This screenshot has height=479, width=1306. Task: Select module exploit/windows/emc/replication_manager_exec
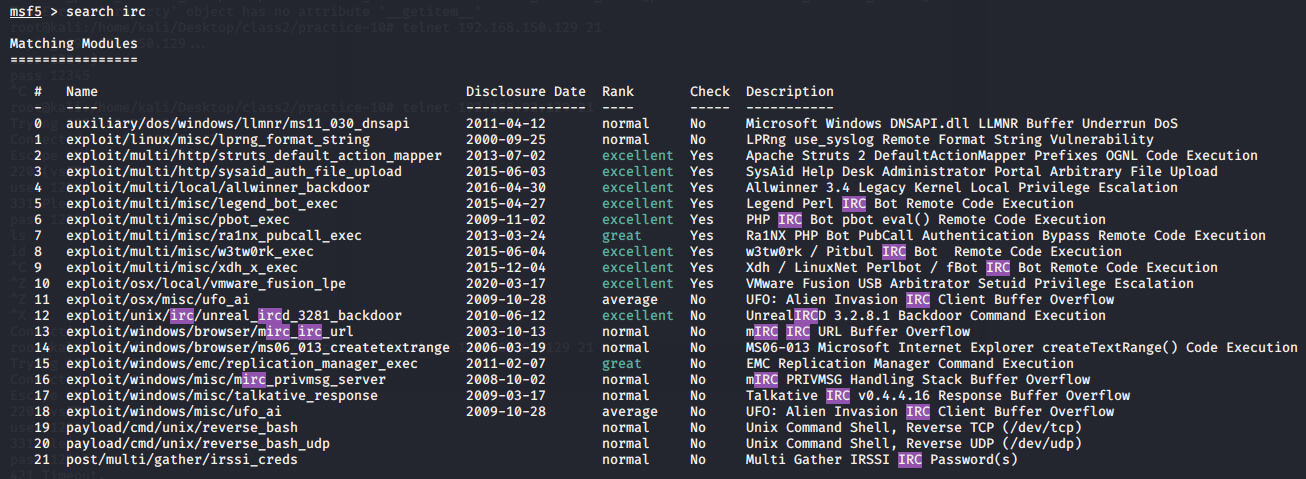tap(242, 364)
